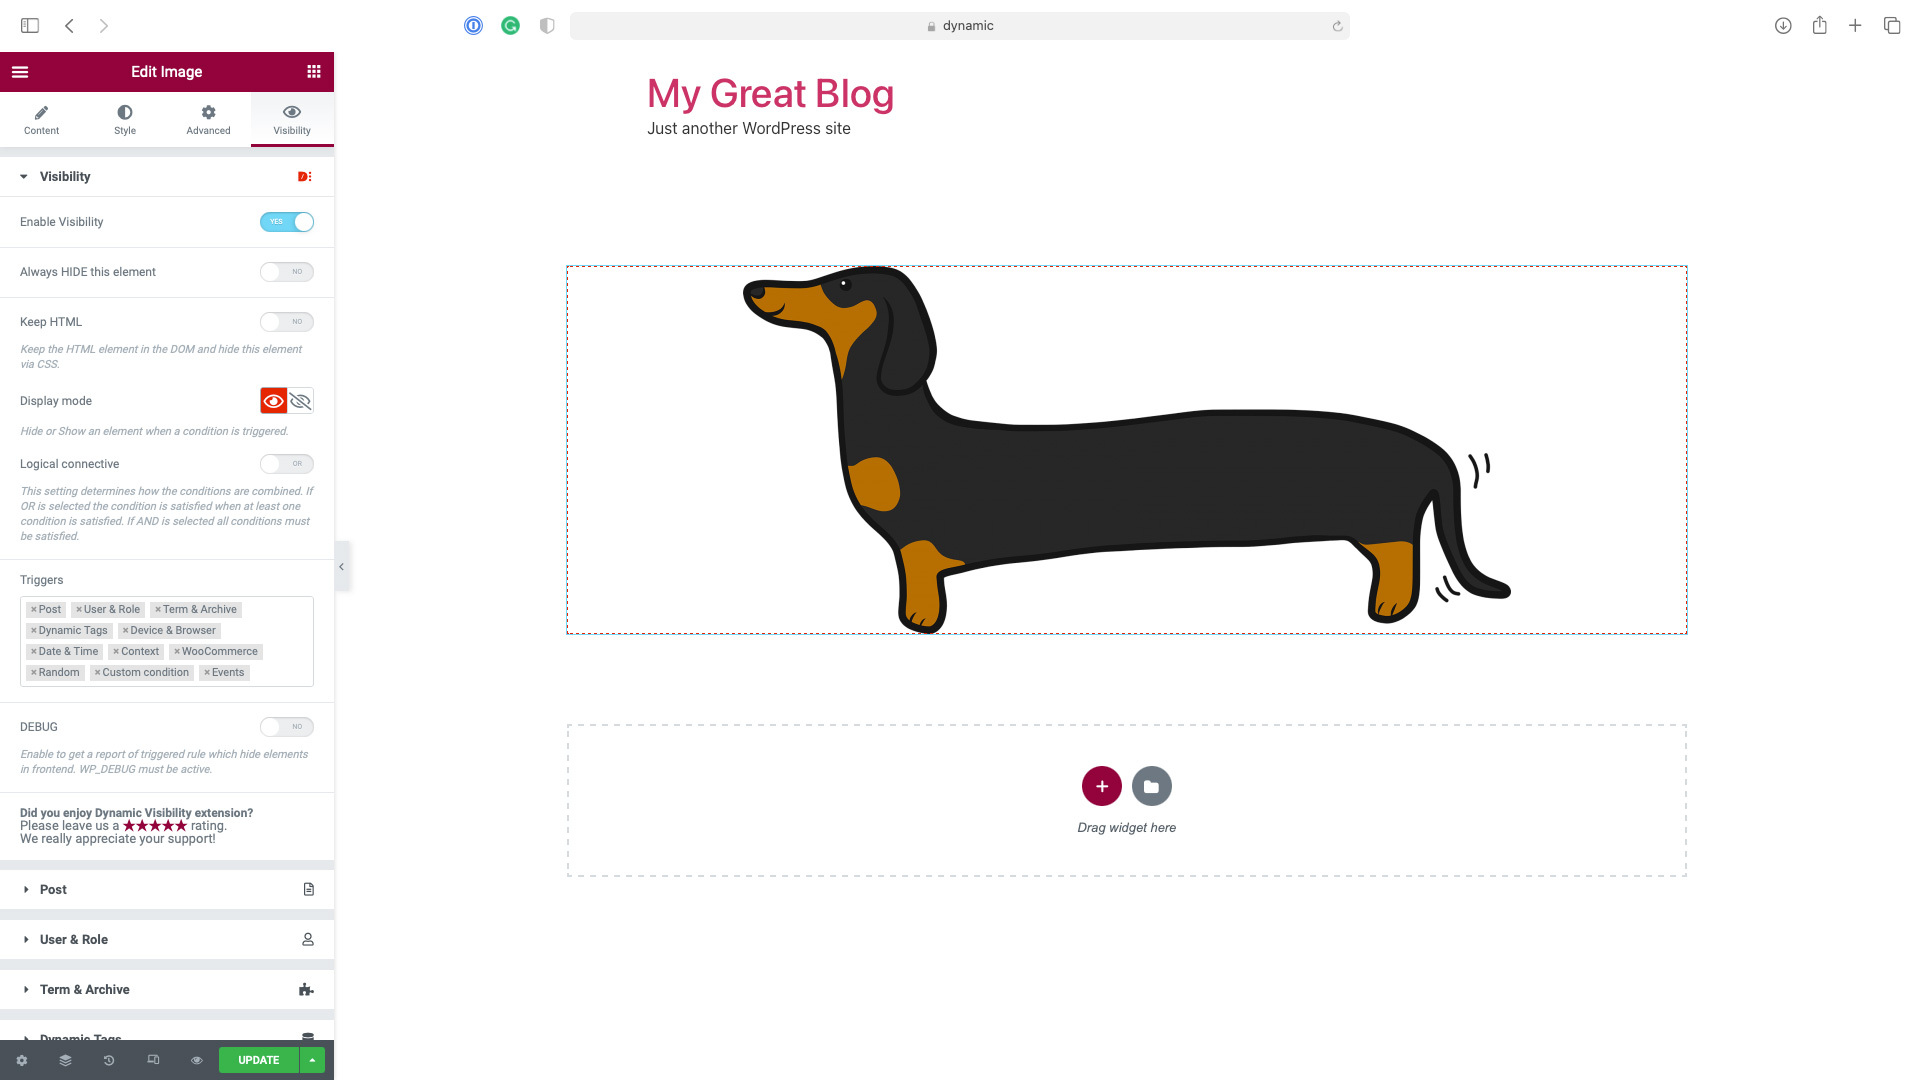Toggle the Always HIDE this element switch
Viewport: 1920px width, 1080px height.
[x=286, y=272]
